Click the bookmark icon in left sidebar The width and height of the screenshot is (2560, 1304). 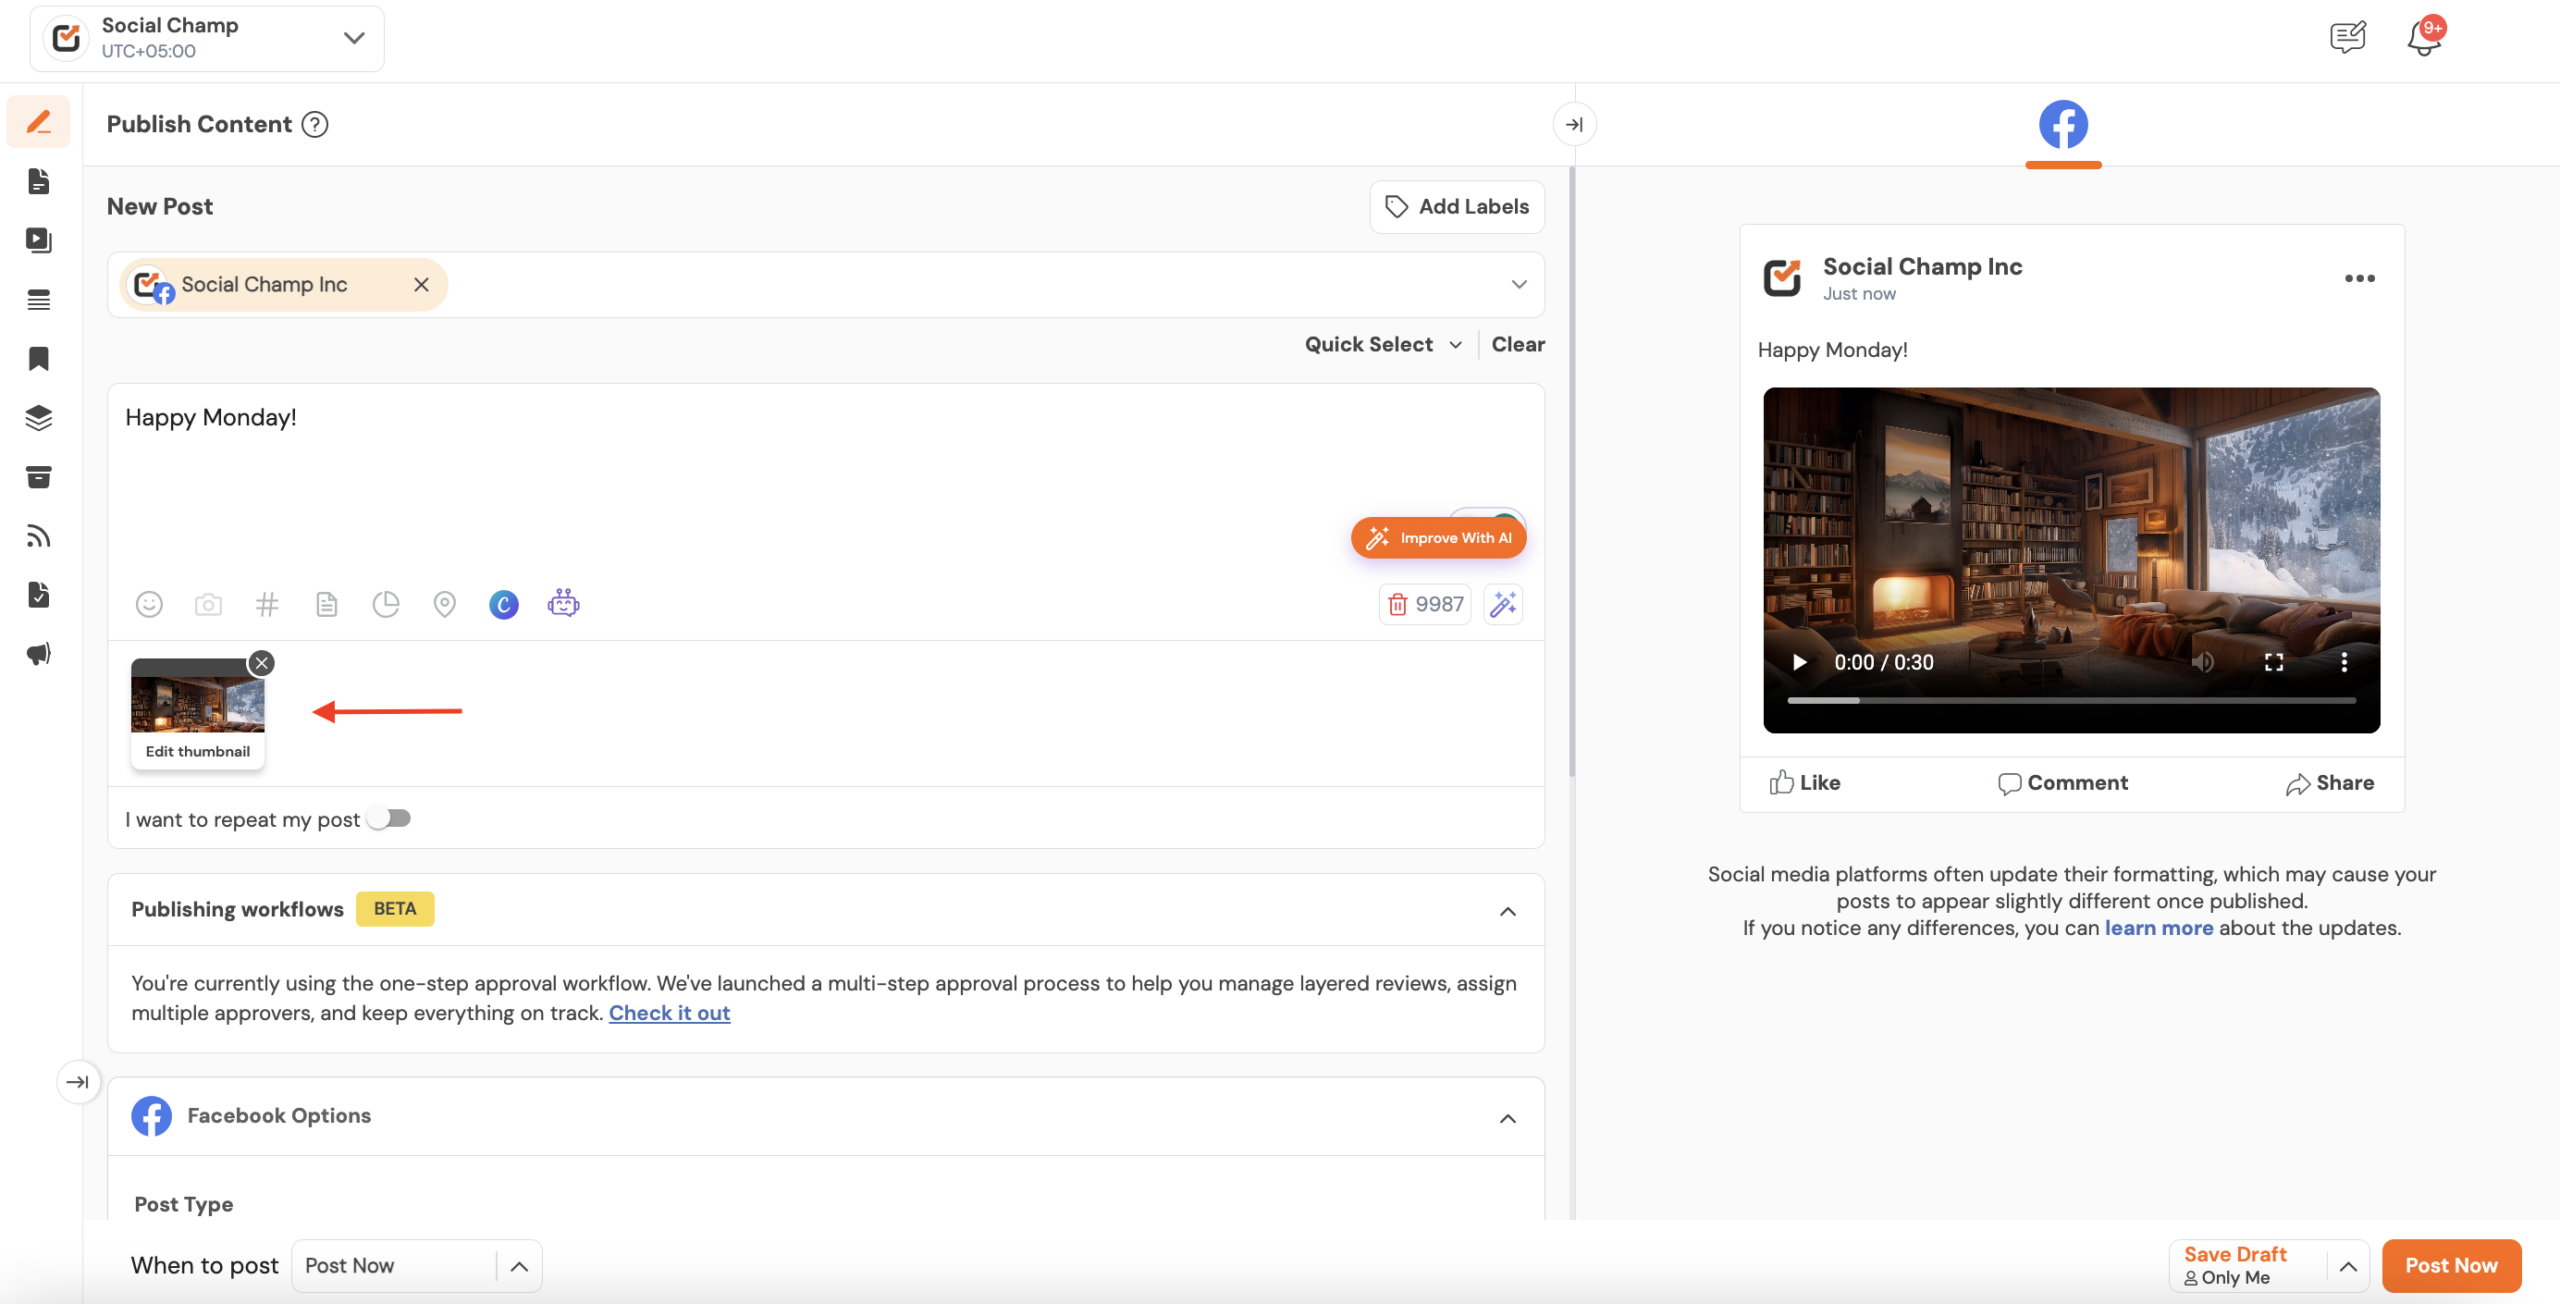(38, 359)
